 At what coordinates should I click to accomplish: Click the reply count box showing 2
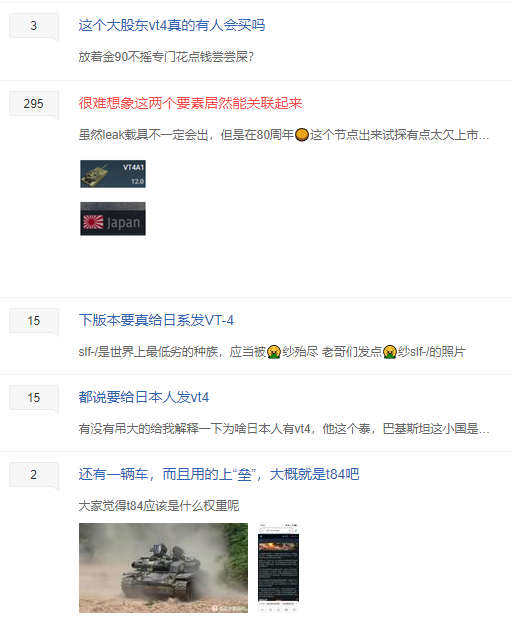34,475
